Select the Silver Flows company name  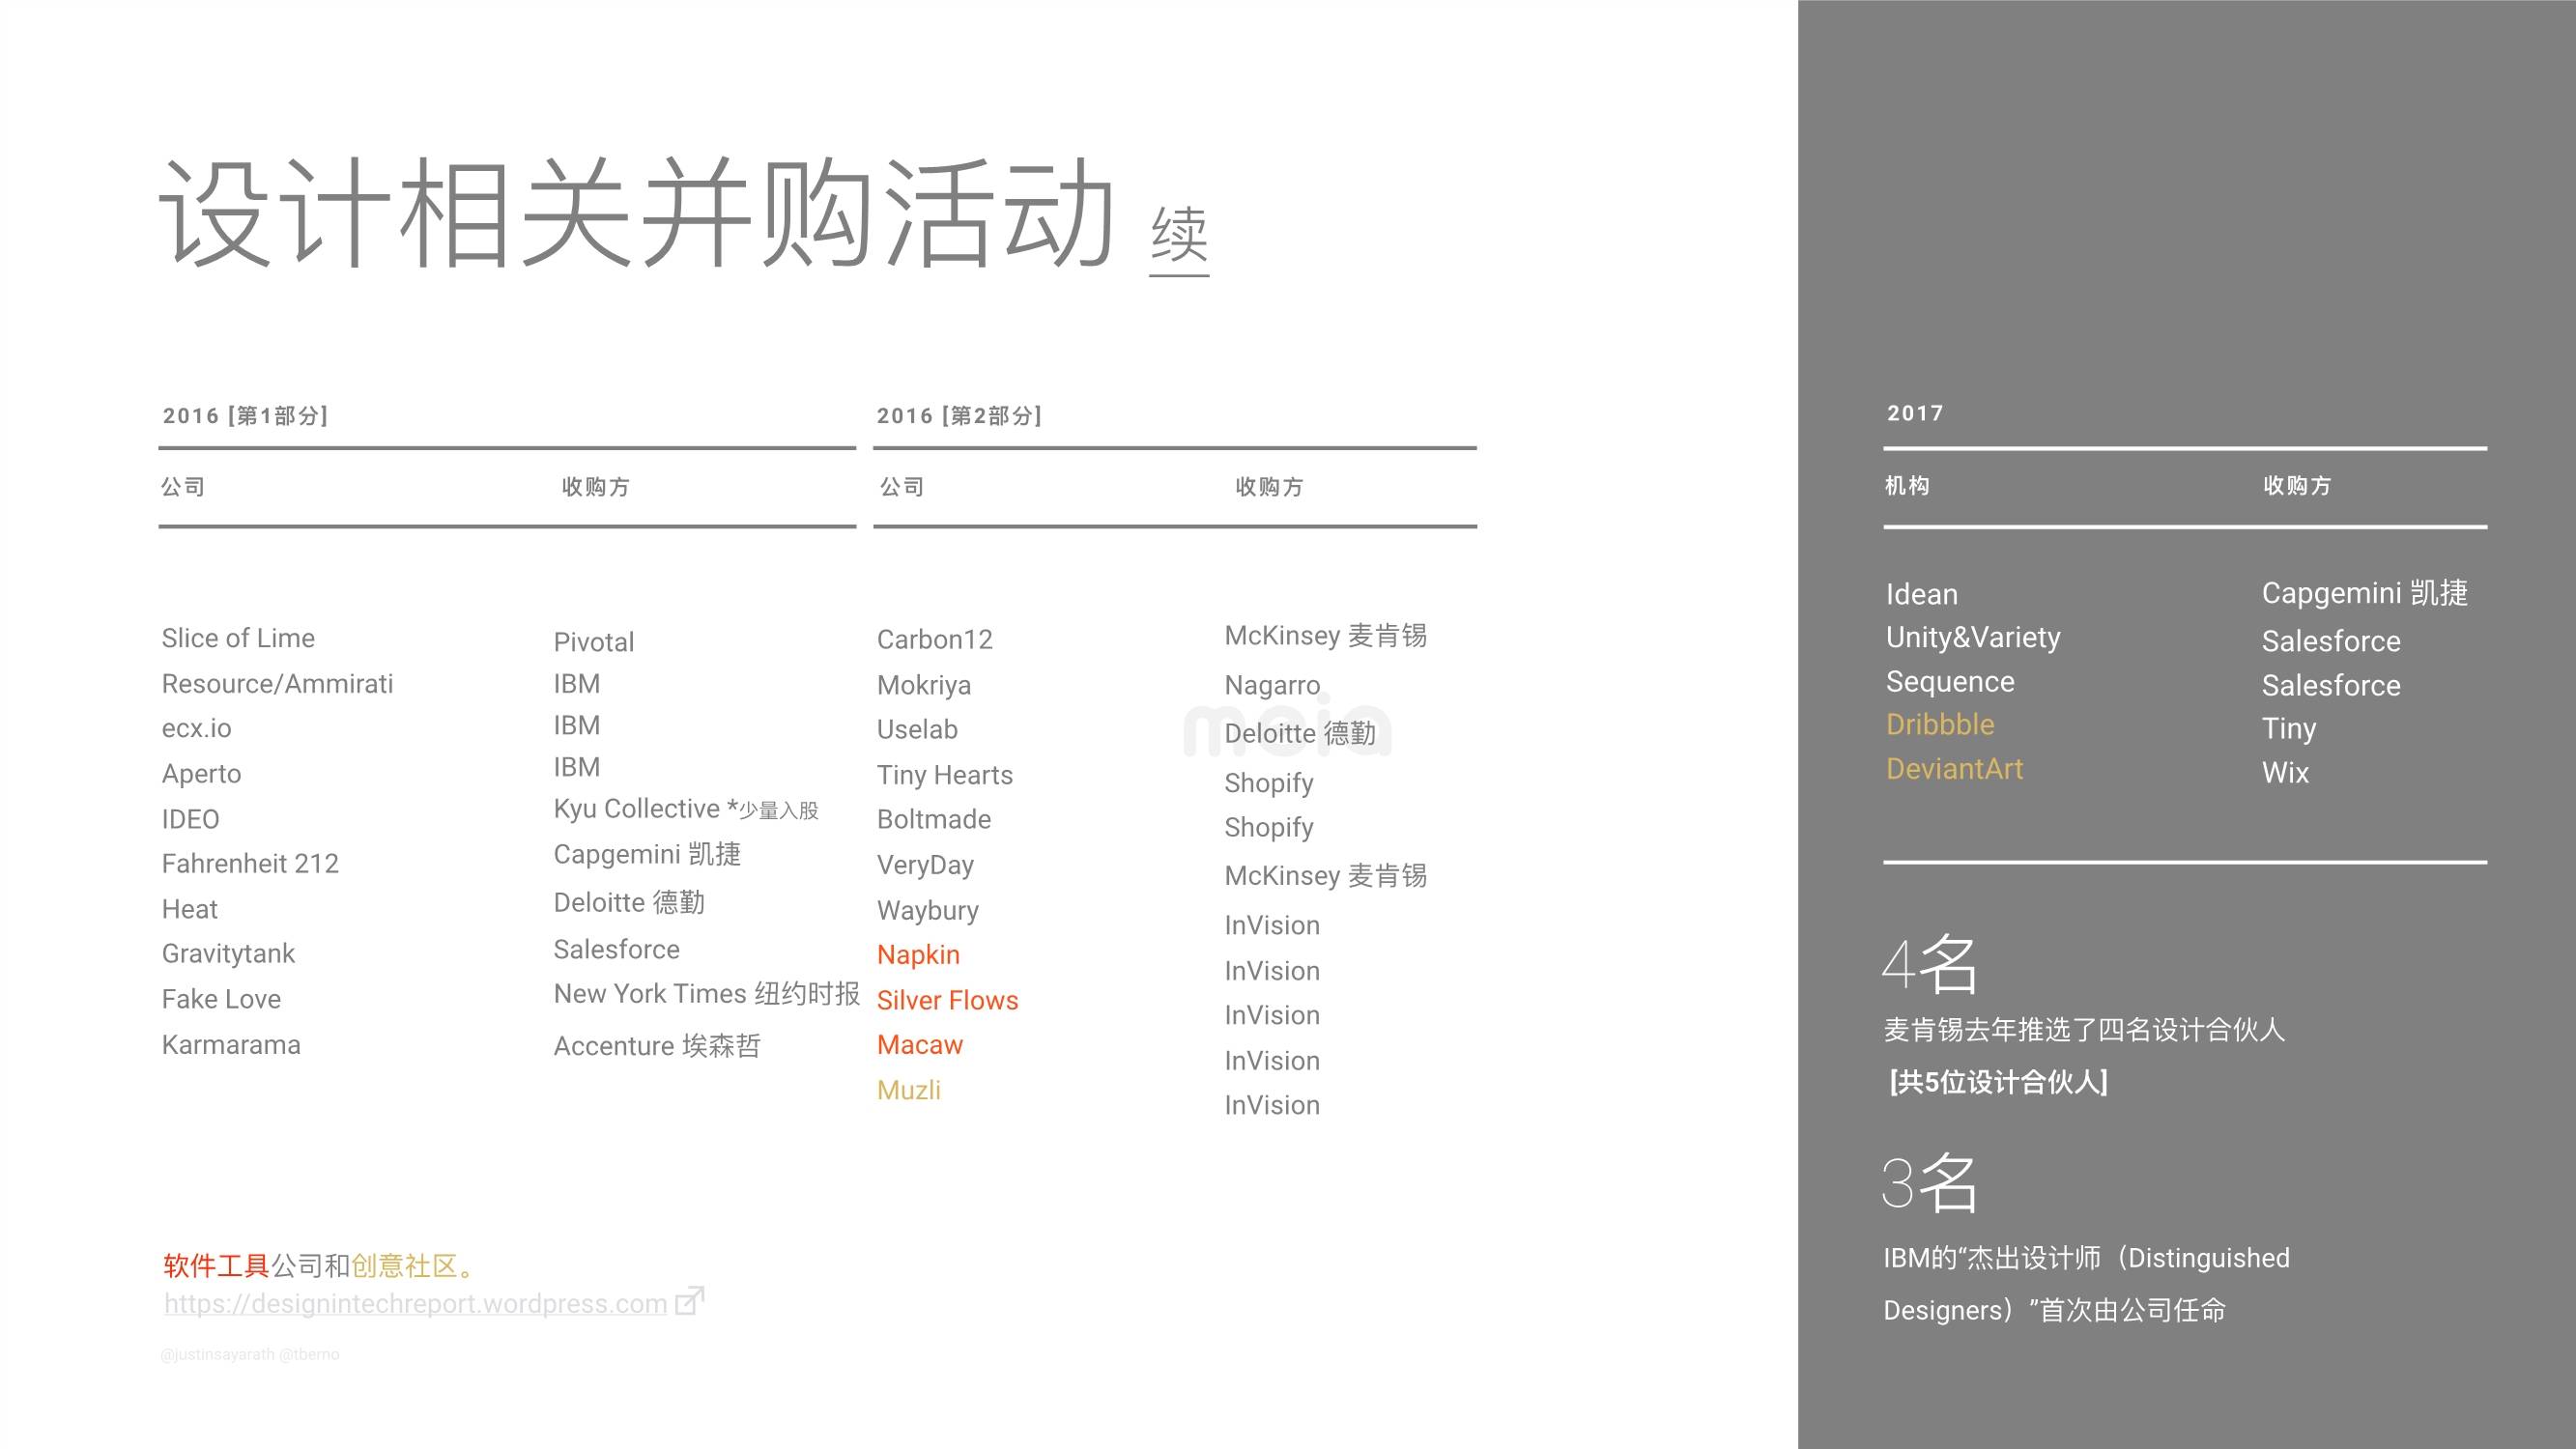(x=946, y=1000)
